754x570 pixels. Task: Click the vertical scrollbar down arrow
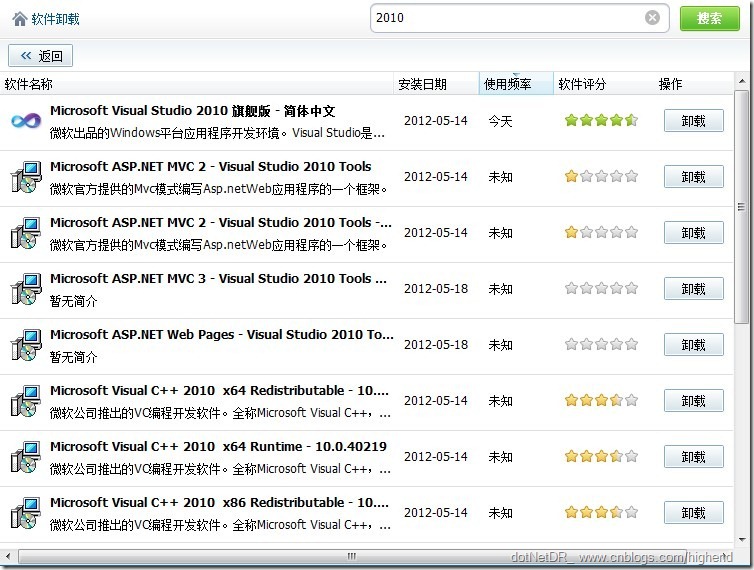click(x=741, y=539)
